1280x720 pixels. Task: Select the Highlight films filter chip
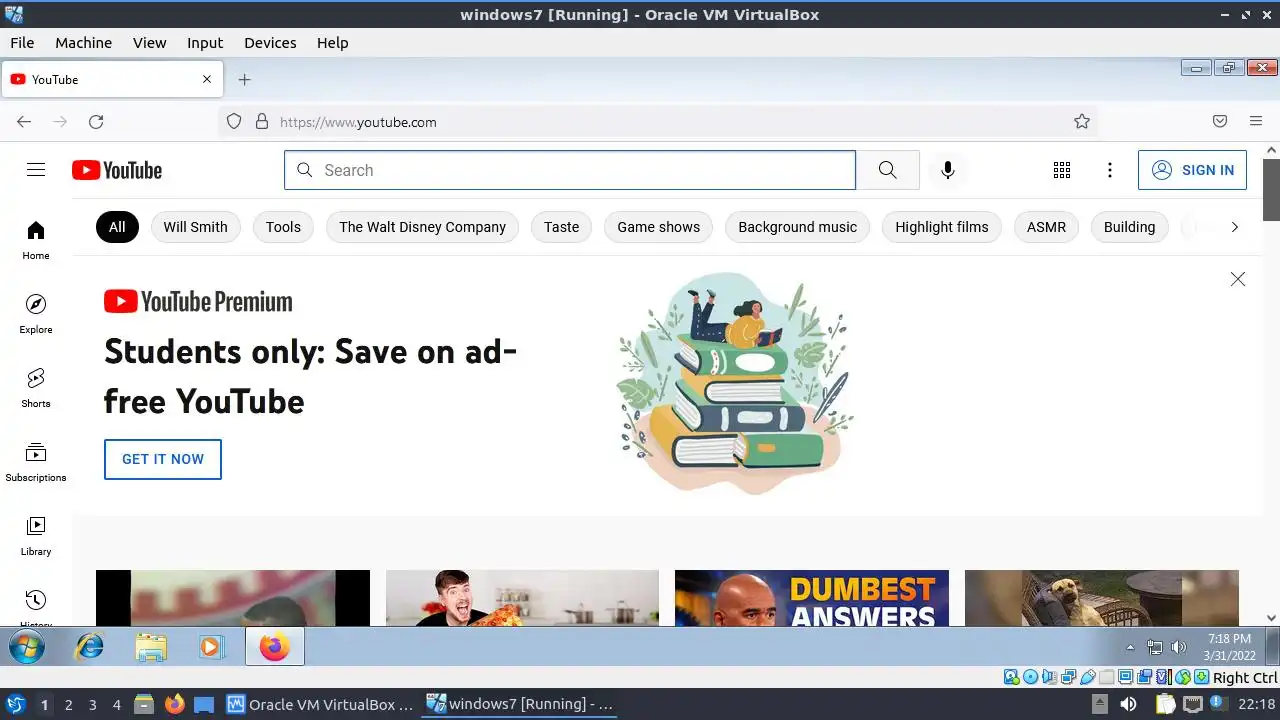(942, 227)
